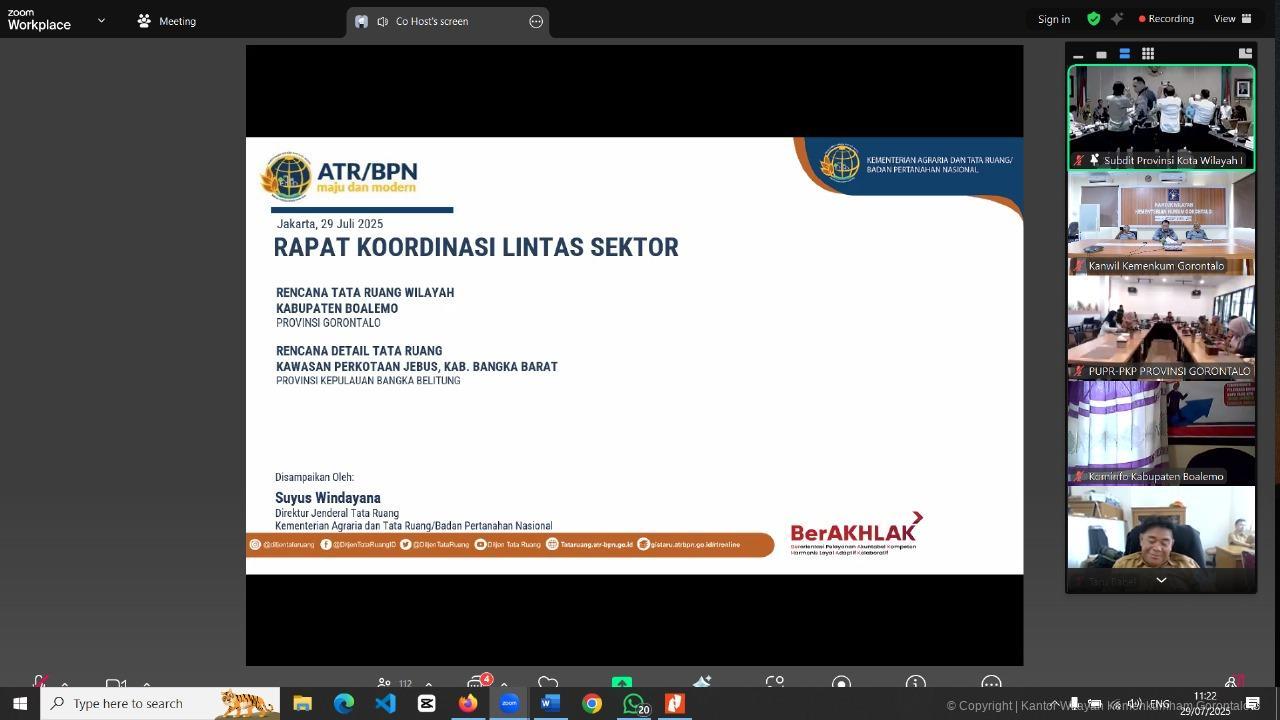
Task: Show more participants with the down chevron
Action: click(1161, 579)
